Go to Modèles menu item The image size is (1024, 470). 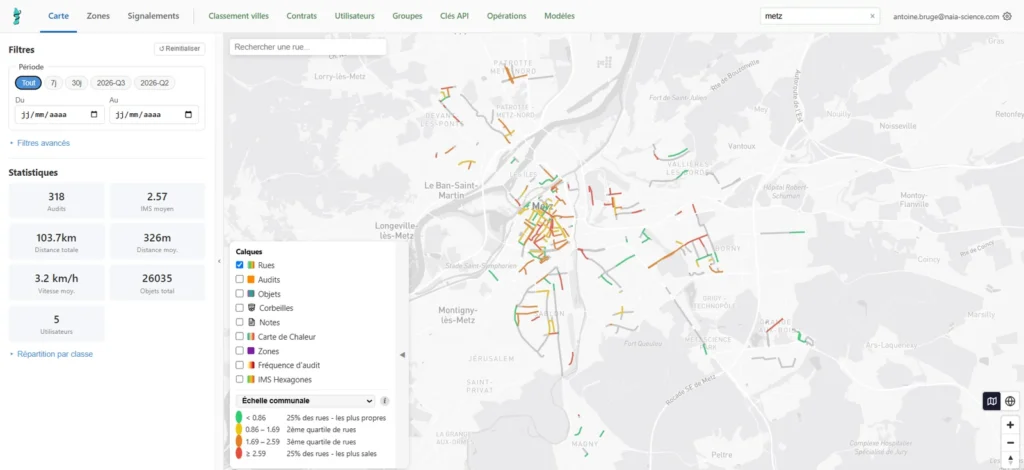(x=560, y=16)
